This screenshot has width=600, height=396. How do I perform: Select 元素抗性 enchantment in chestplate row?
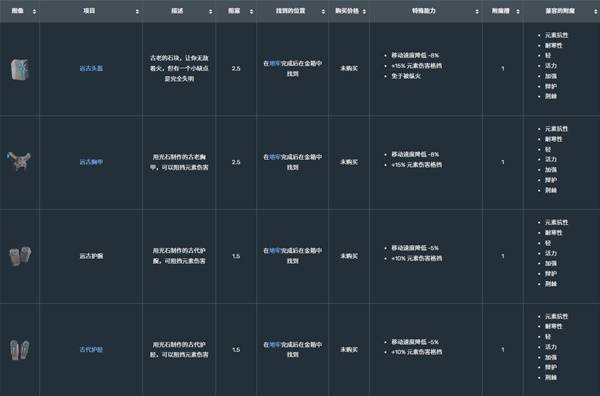[556, 129]
